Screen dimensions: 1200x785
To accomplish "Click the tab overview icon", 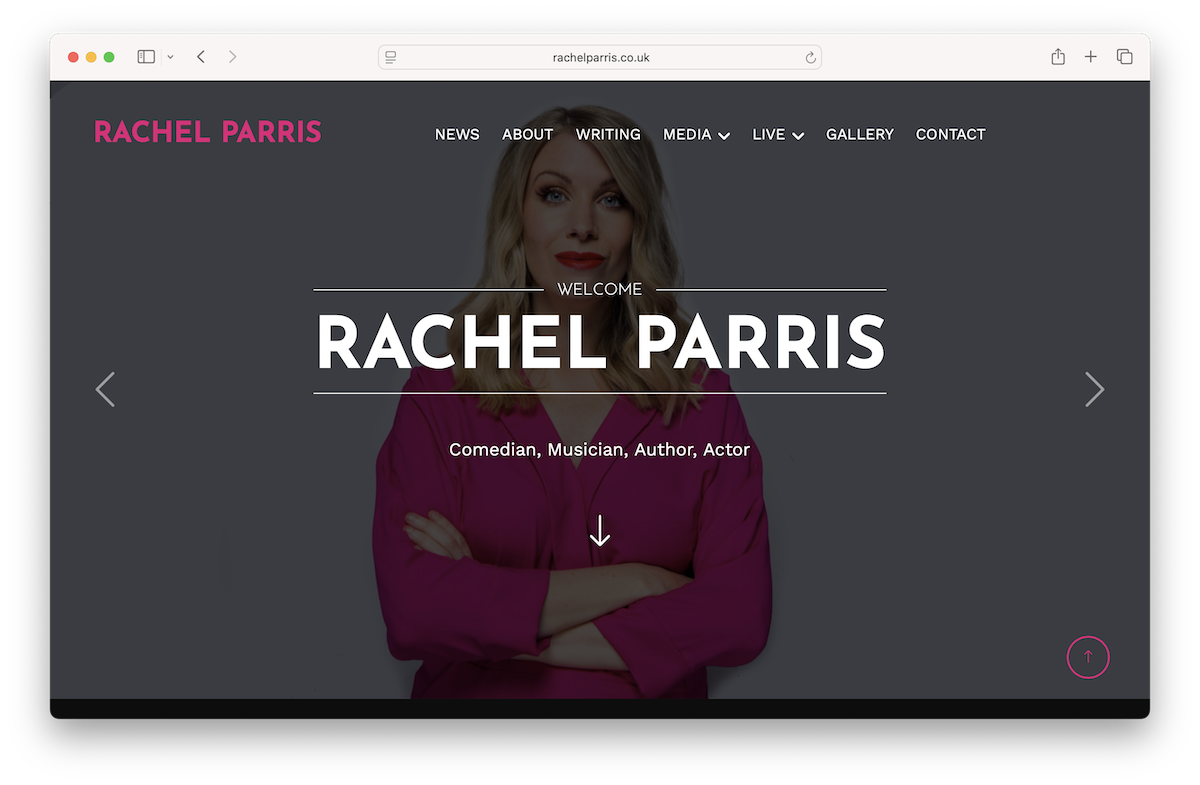I will (x=1125, y=57).
